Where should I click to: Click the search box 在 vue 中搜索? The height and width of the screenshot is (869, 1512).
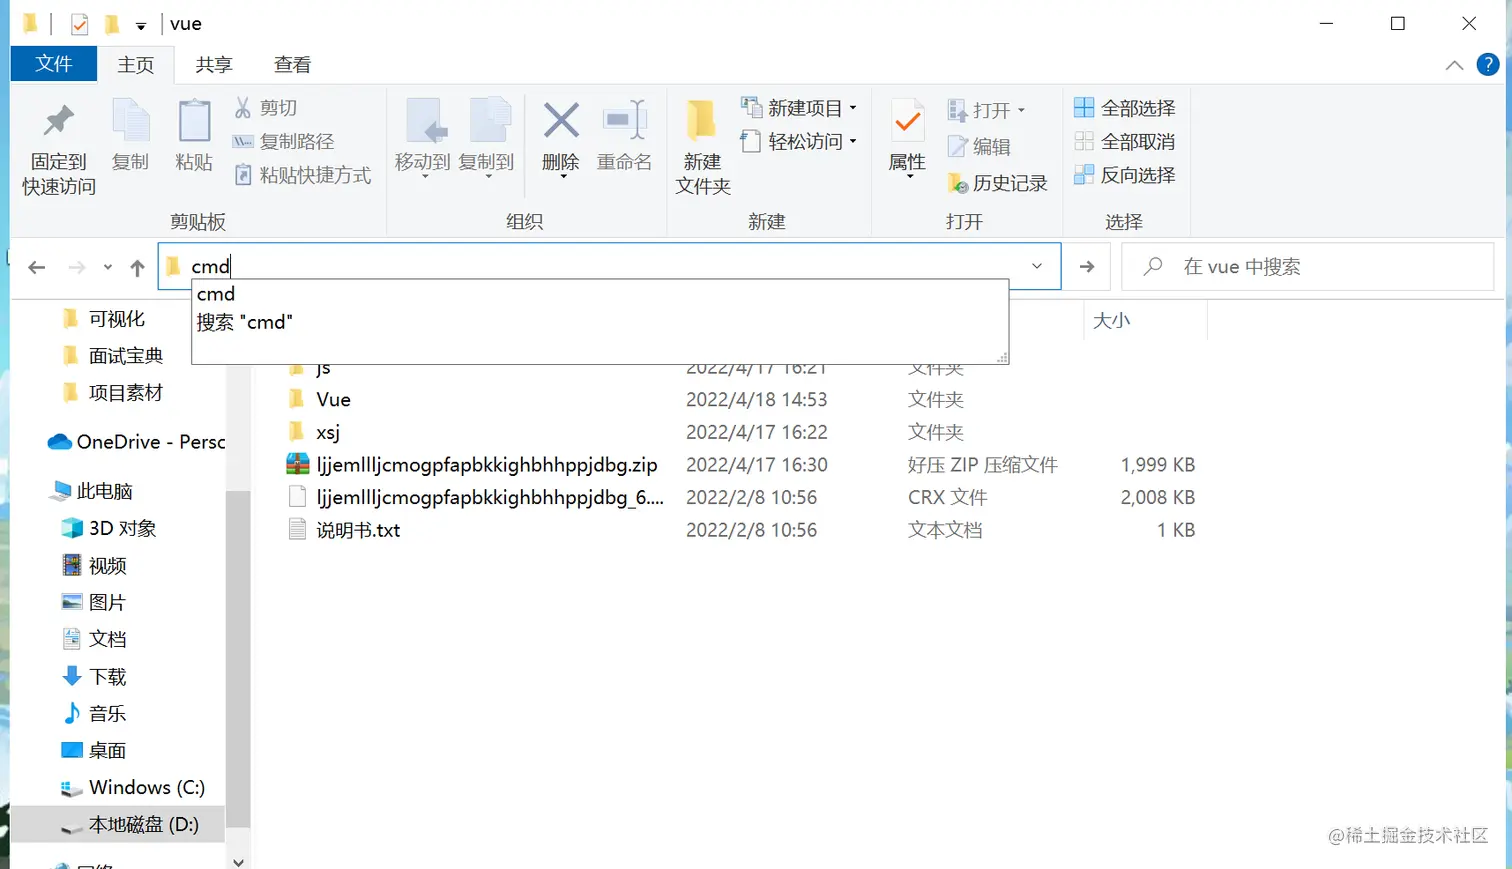[x=1308, y=267]
